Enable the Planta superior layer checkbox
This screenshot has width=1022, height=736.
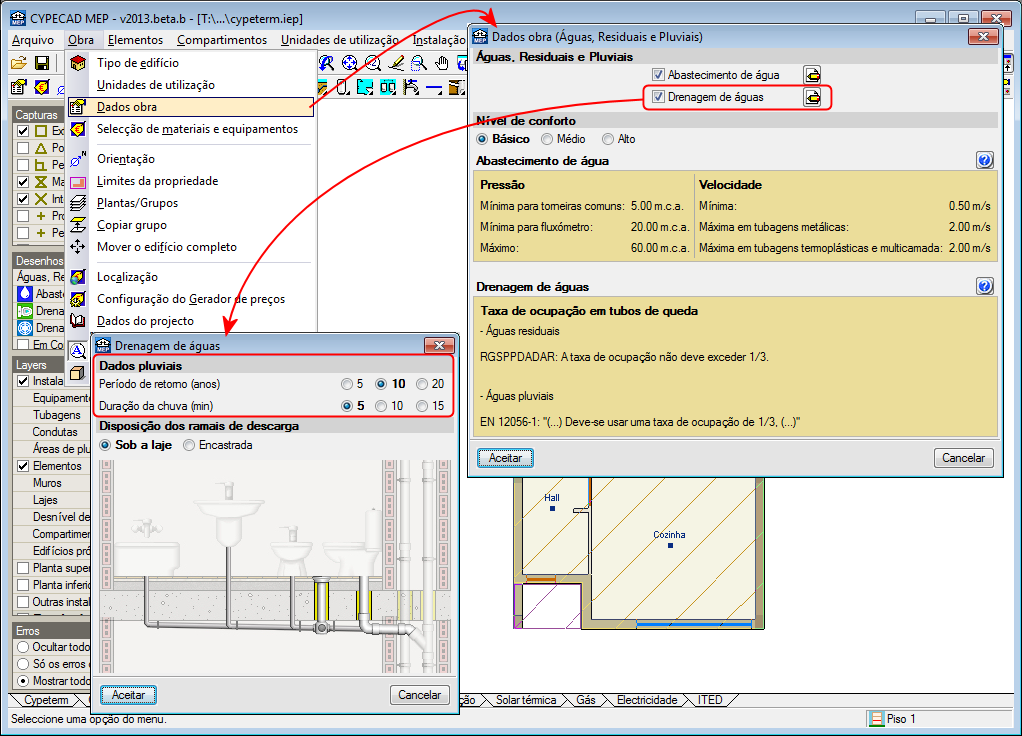pos(23,568)
